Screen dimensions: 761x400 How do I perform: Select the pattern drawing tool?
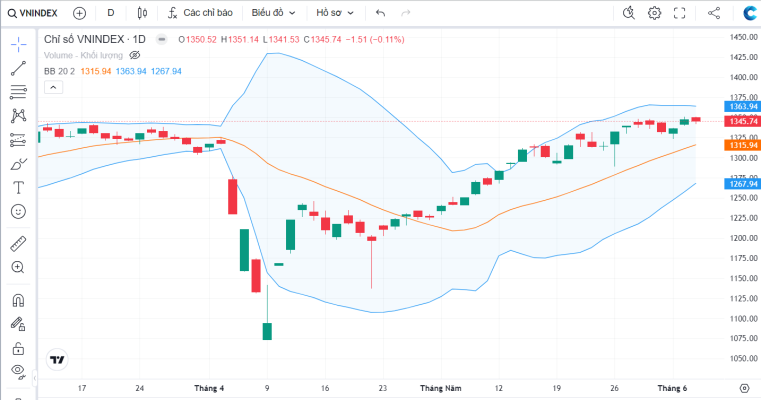click(18, 116)
